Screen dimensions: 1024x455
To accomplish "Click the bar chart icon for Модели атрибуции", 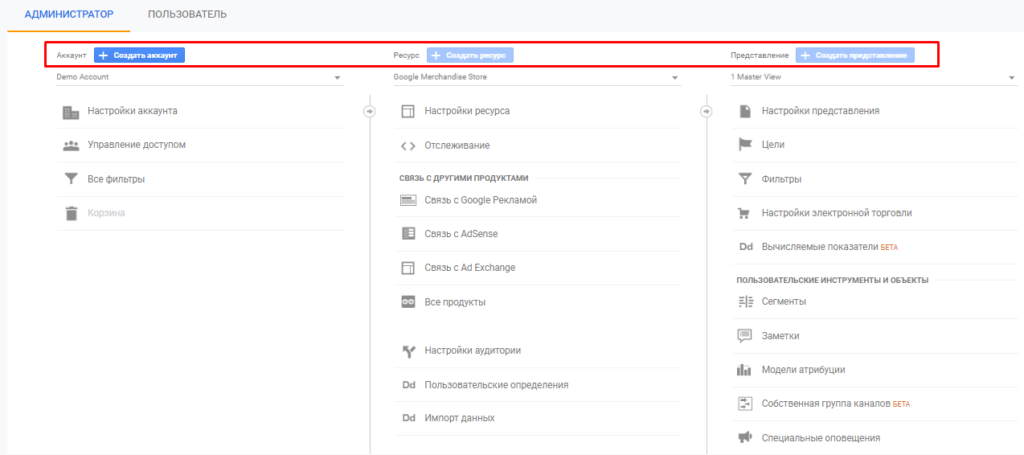I will coord(745,370).
